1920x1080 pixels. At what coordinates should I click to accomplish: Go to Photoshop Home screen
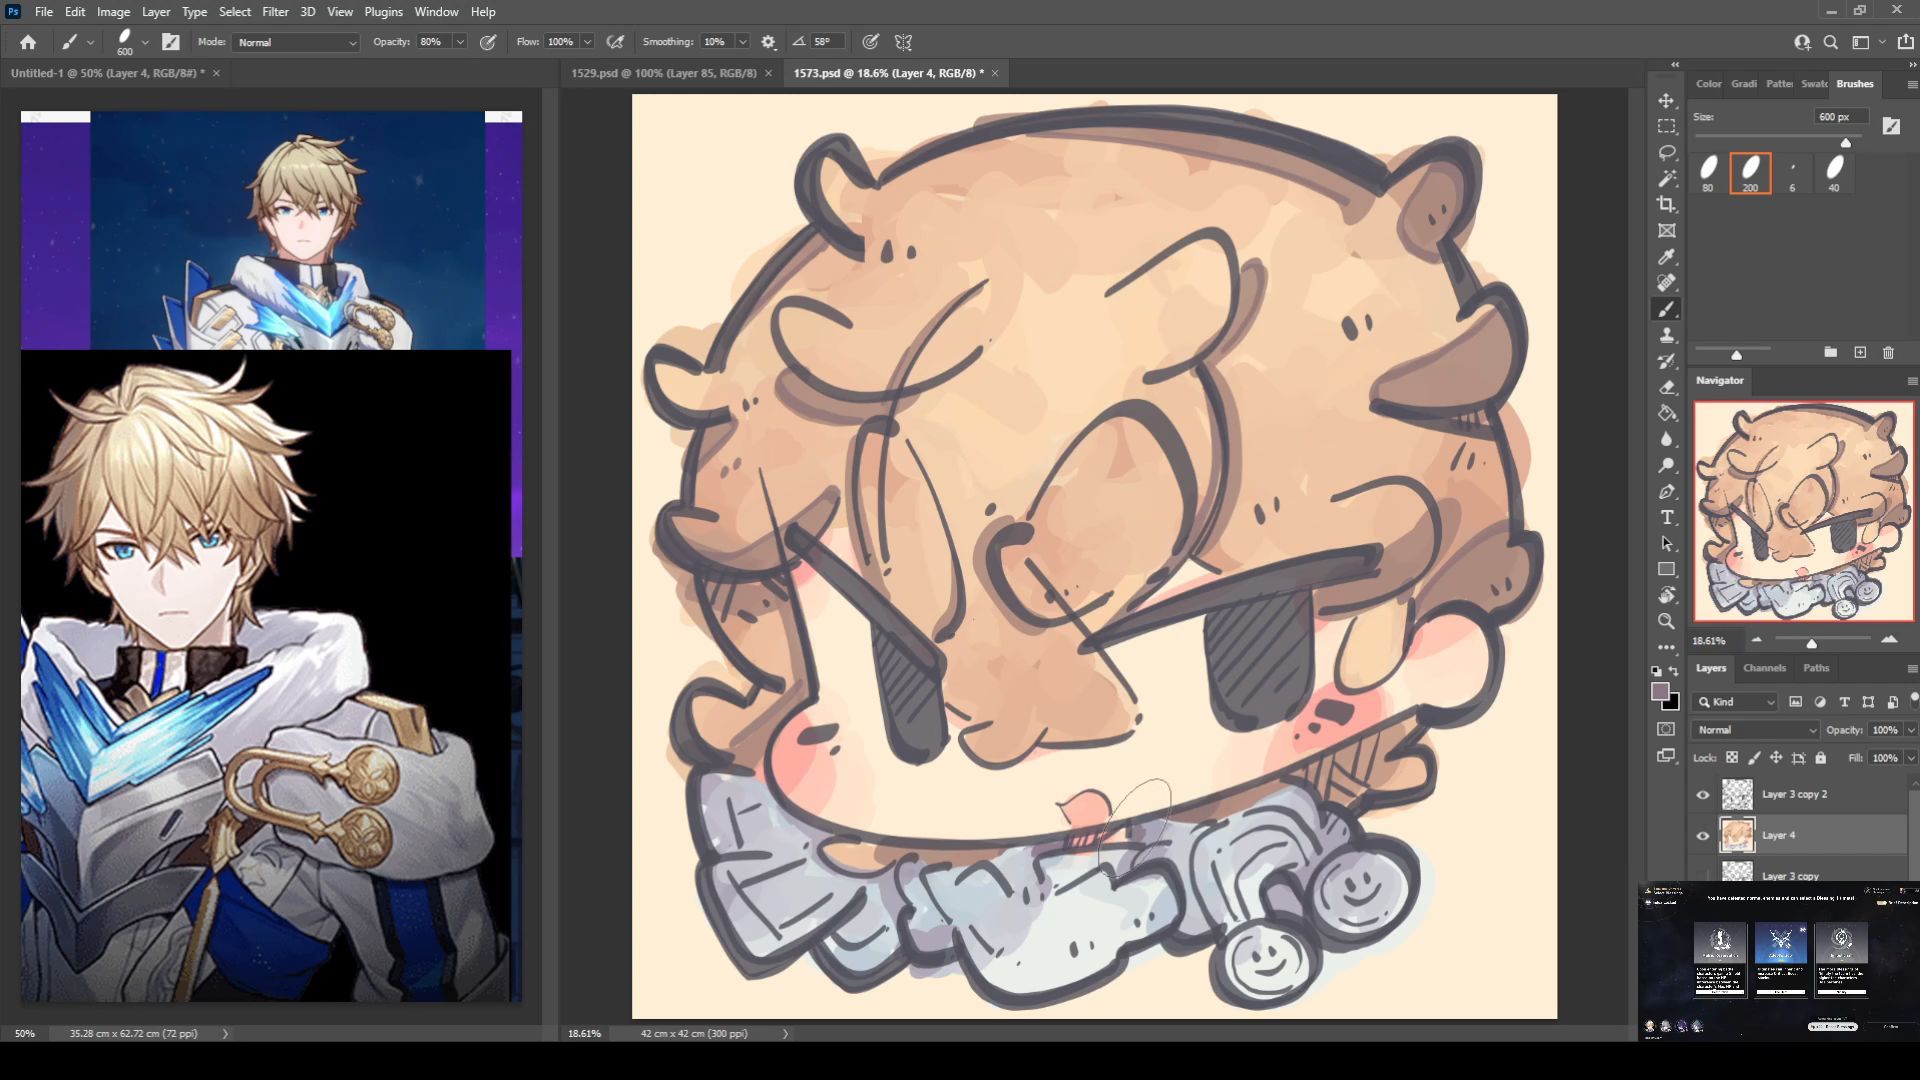coord(28,42)
